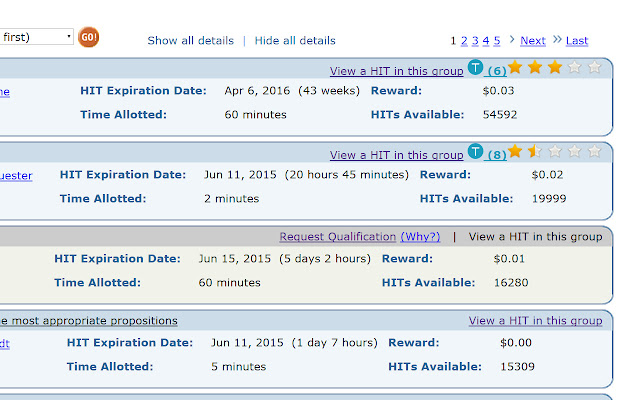Click the (Why?) qualification explanation link
This screenshot has width=640, height=400.
click(x=419, y=237)
